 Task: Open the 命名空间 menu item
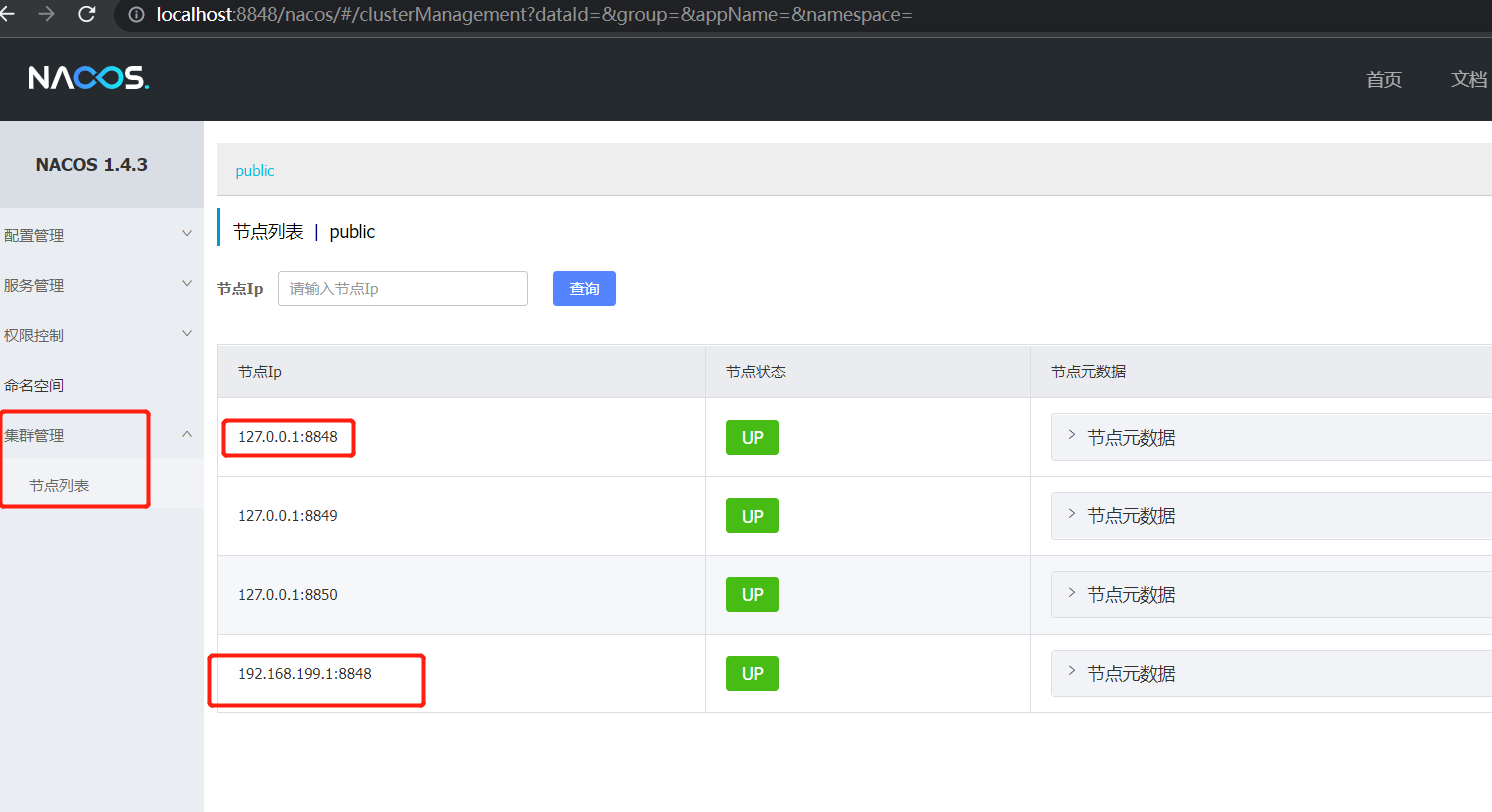101,385
